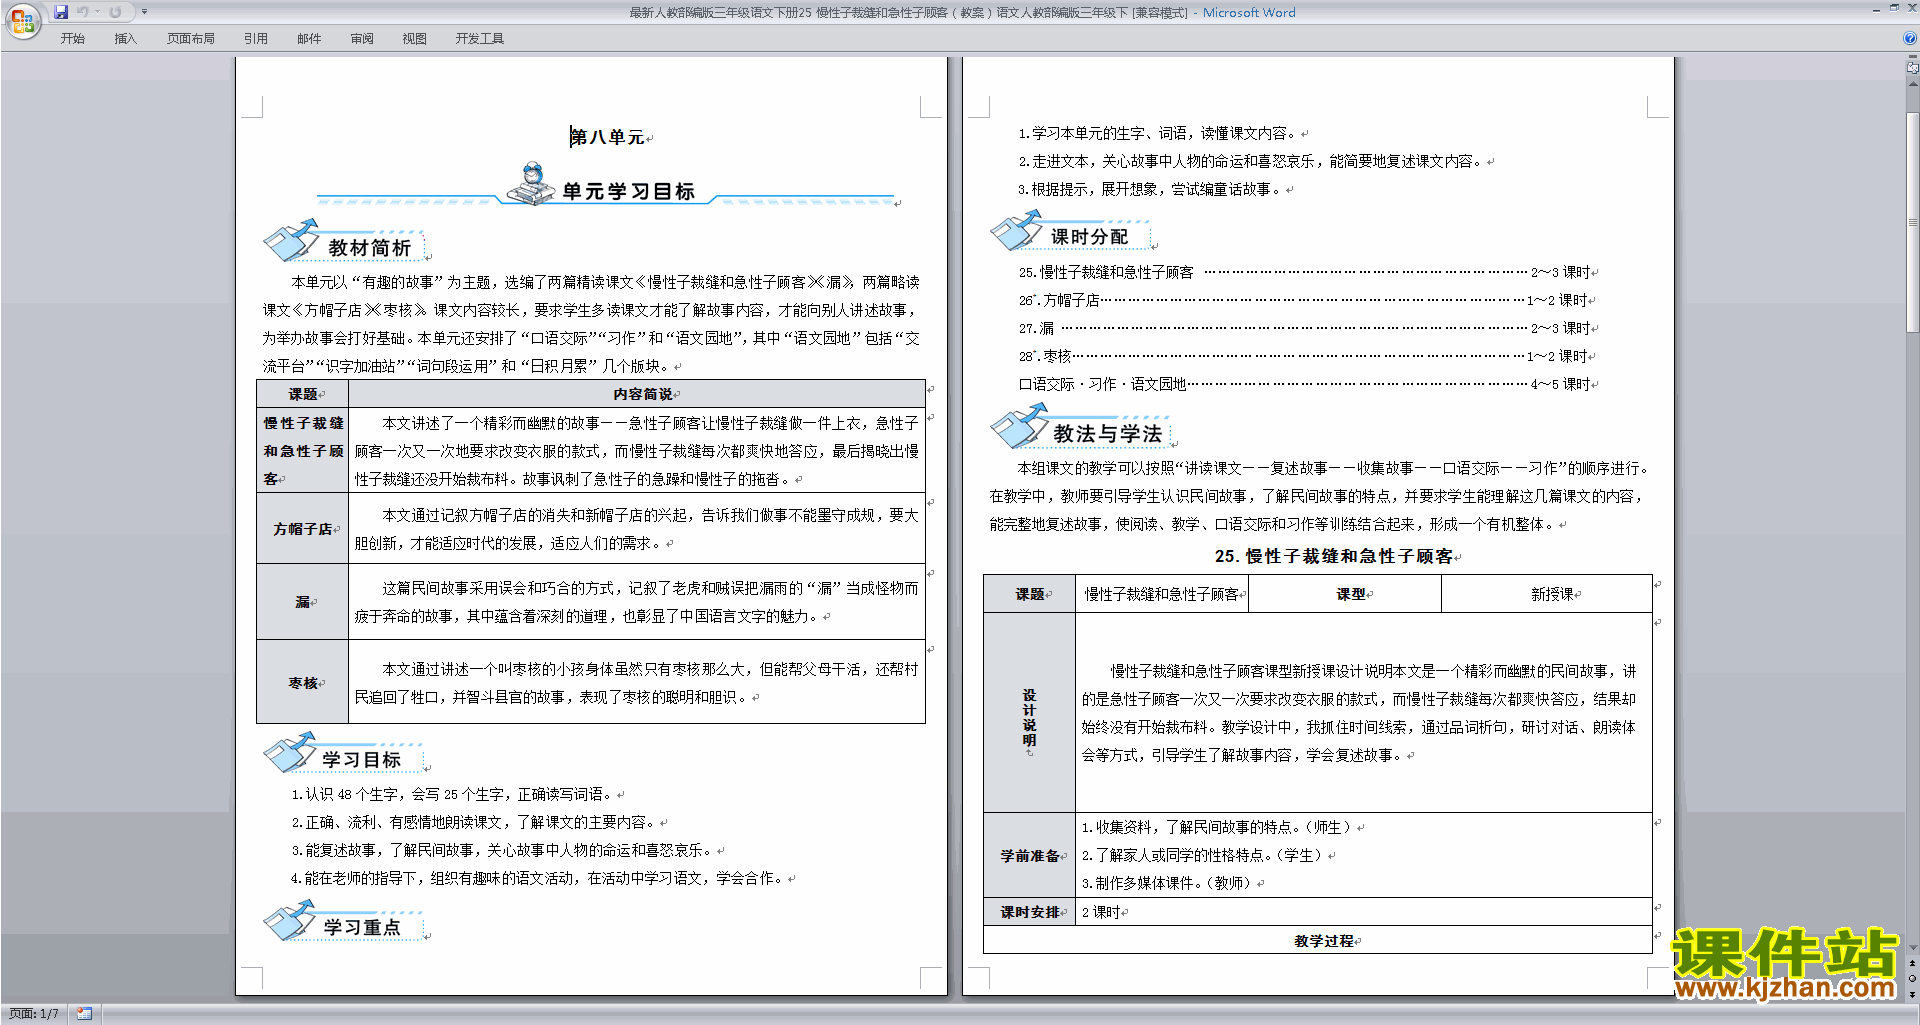Customize Quick Access Toolbar dropdown
The width and height of the screenshot is (1920, 1025).
pyautogui.click(x=144, y=12)
